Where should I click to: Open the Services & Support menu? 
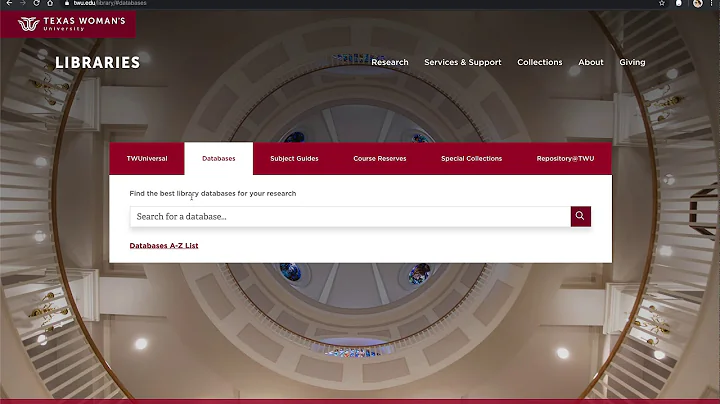[x=462, y=62]
